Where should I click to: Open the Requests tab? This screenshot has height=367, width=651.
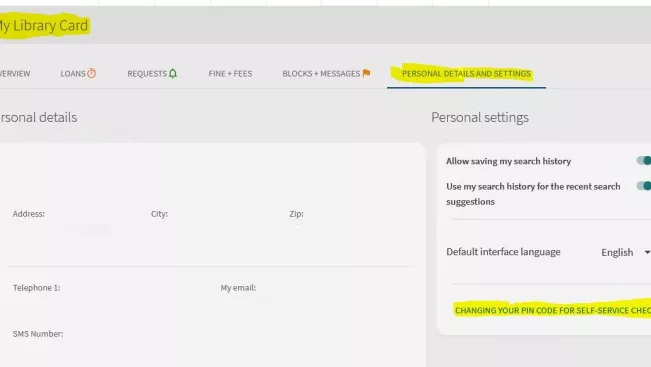point(152,74)
